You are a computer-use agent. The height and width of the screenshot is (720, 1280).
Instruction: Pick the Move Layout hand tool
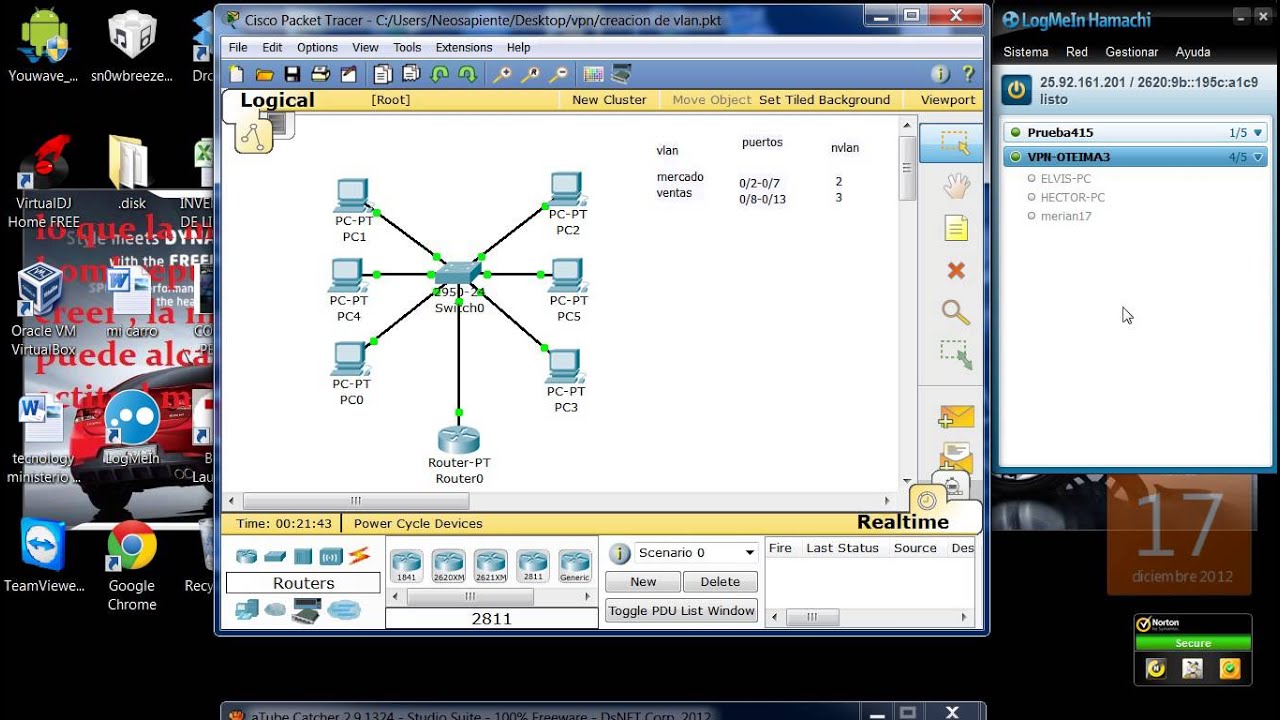click(x=956, y=186)
